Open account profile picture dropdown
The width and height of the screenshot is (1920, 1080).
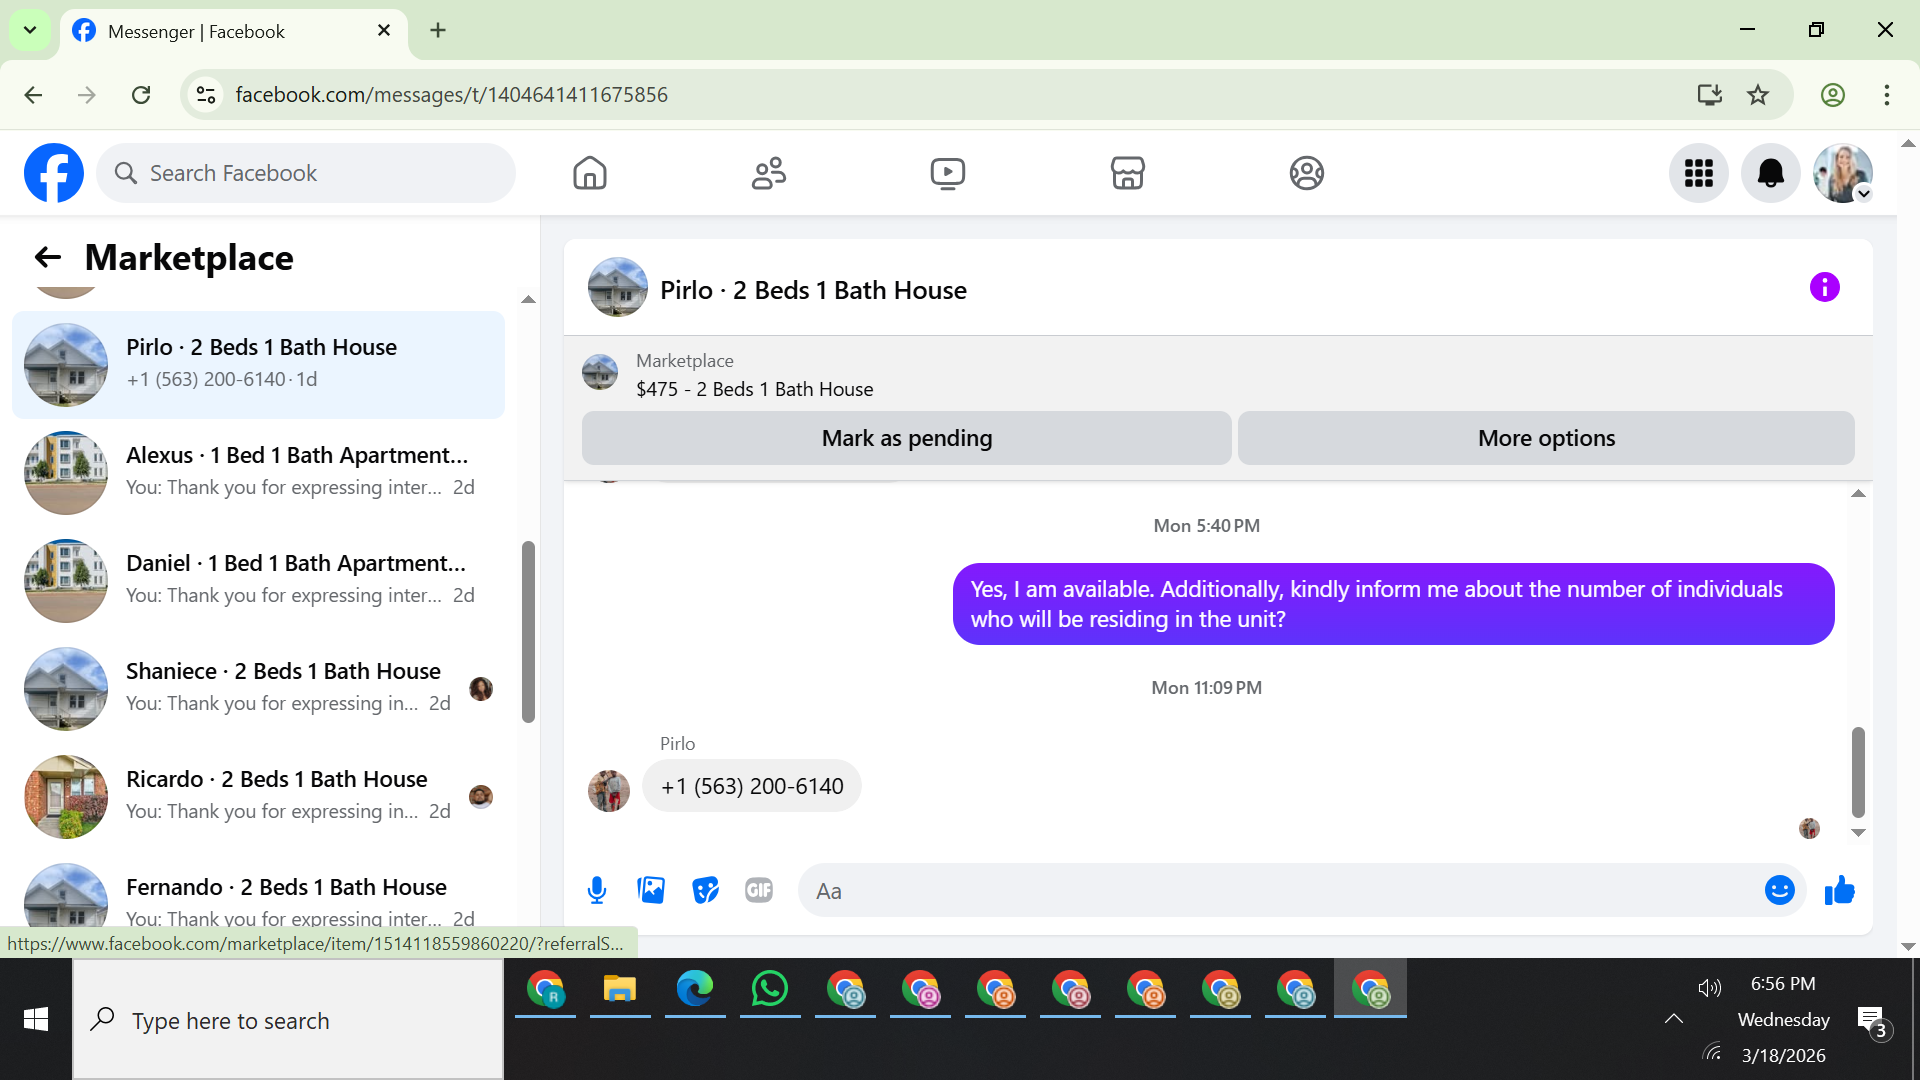[1843, 173]
